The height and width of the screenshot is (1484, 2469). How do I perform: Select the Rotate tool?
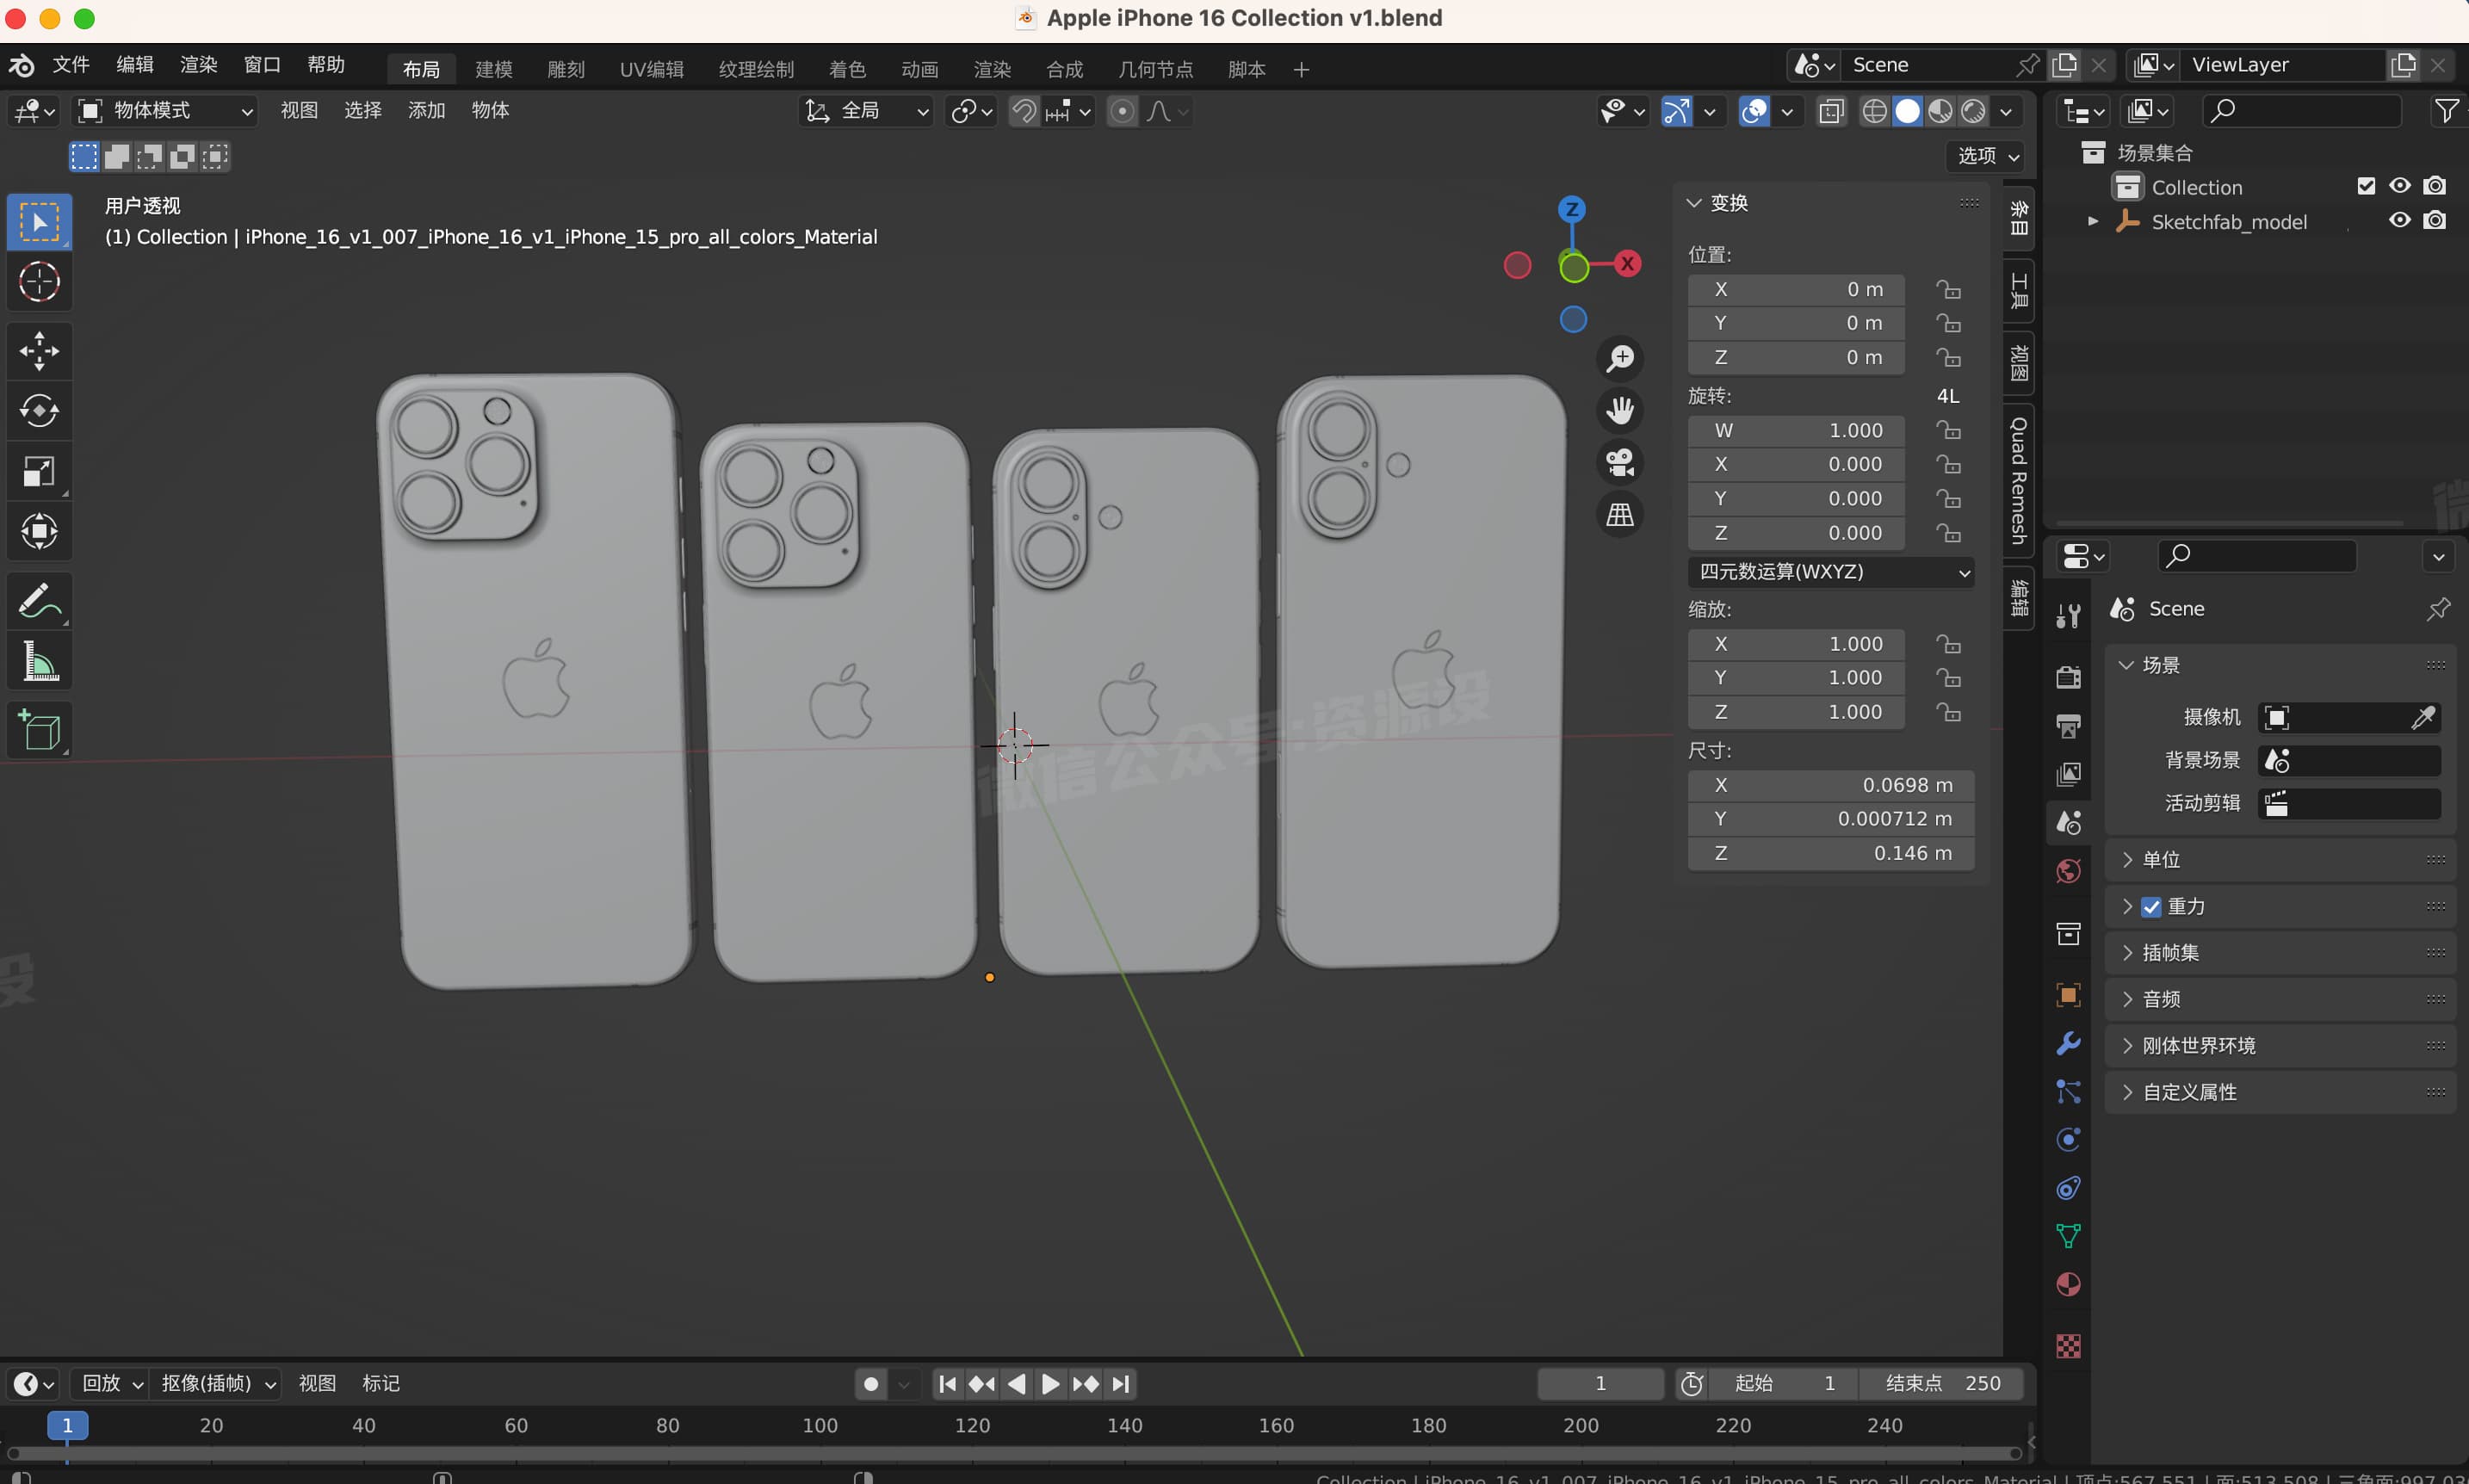pyautogui.click(x=39, y=411)
